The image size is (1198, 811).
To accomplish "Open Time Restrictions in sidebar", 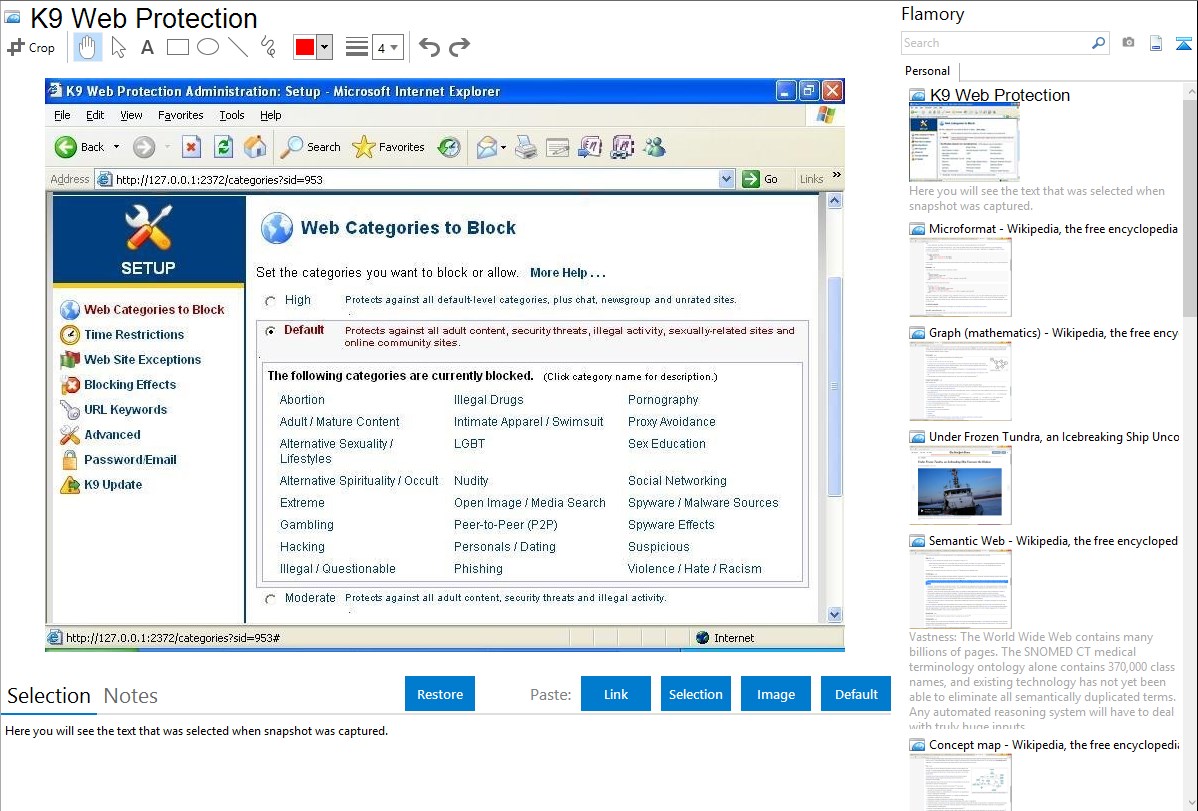I will click(134, 335).
